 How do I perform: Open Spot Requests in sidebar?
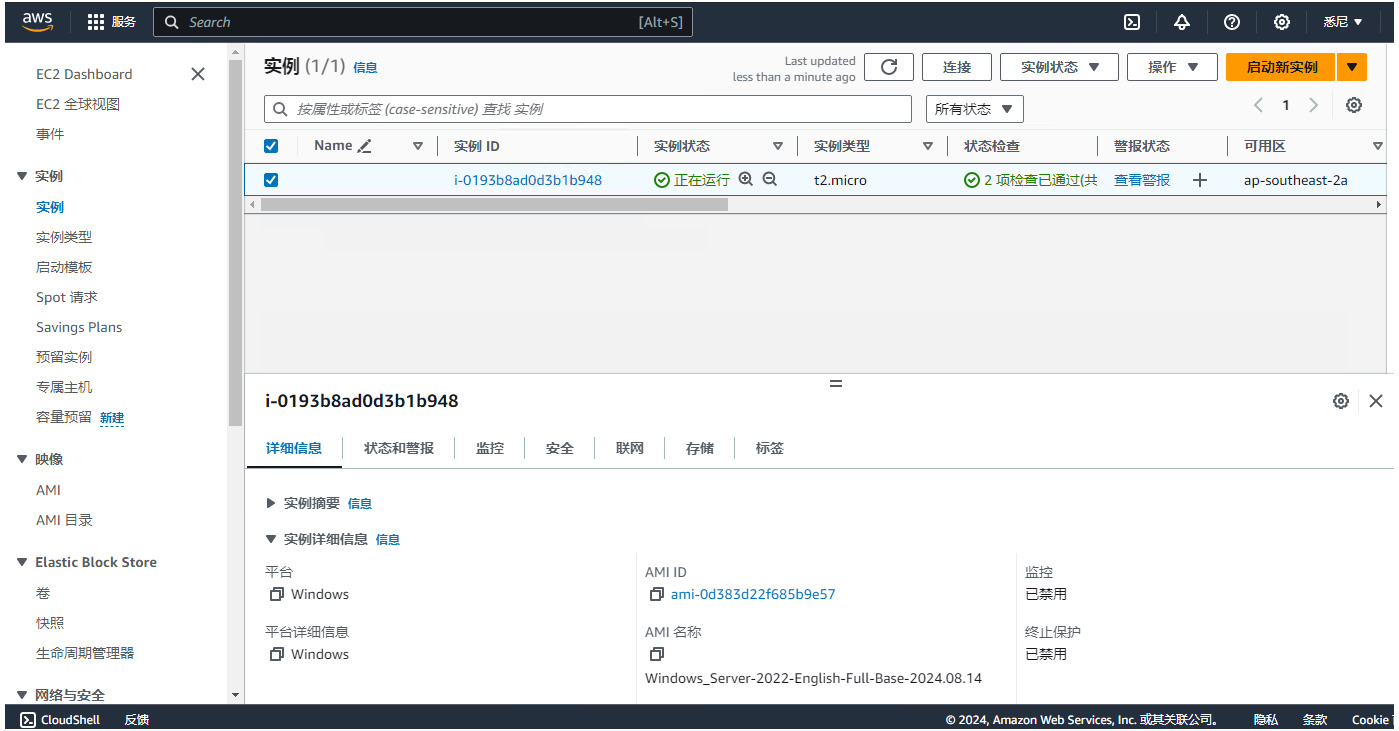pos(67,297)
